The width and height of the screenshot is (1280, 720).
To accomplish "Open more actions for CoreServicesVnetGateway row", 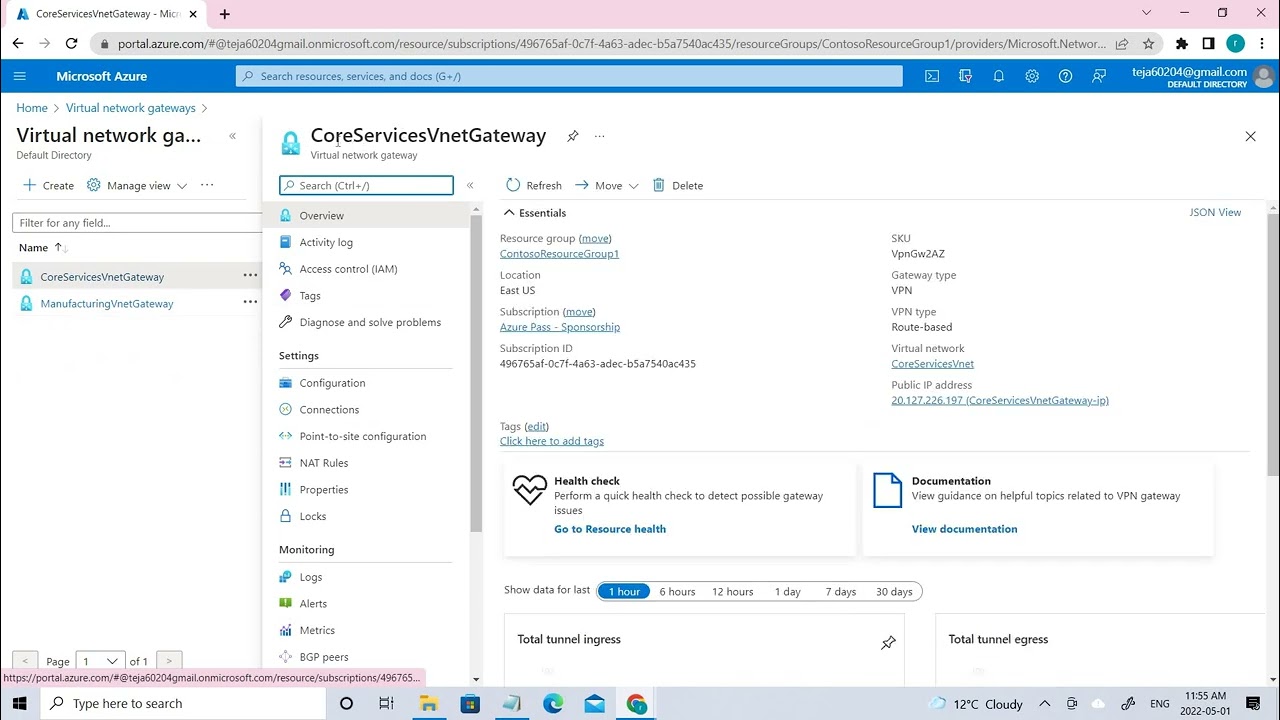I will 250,276.
